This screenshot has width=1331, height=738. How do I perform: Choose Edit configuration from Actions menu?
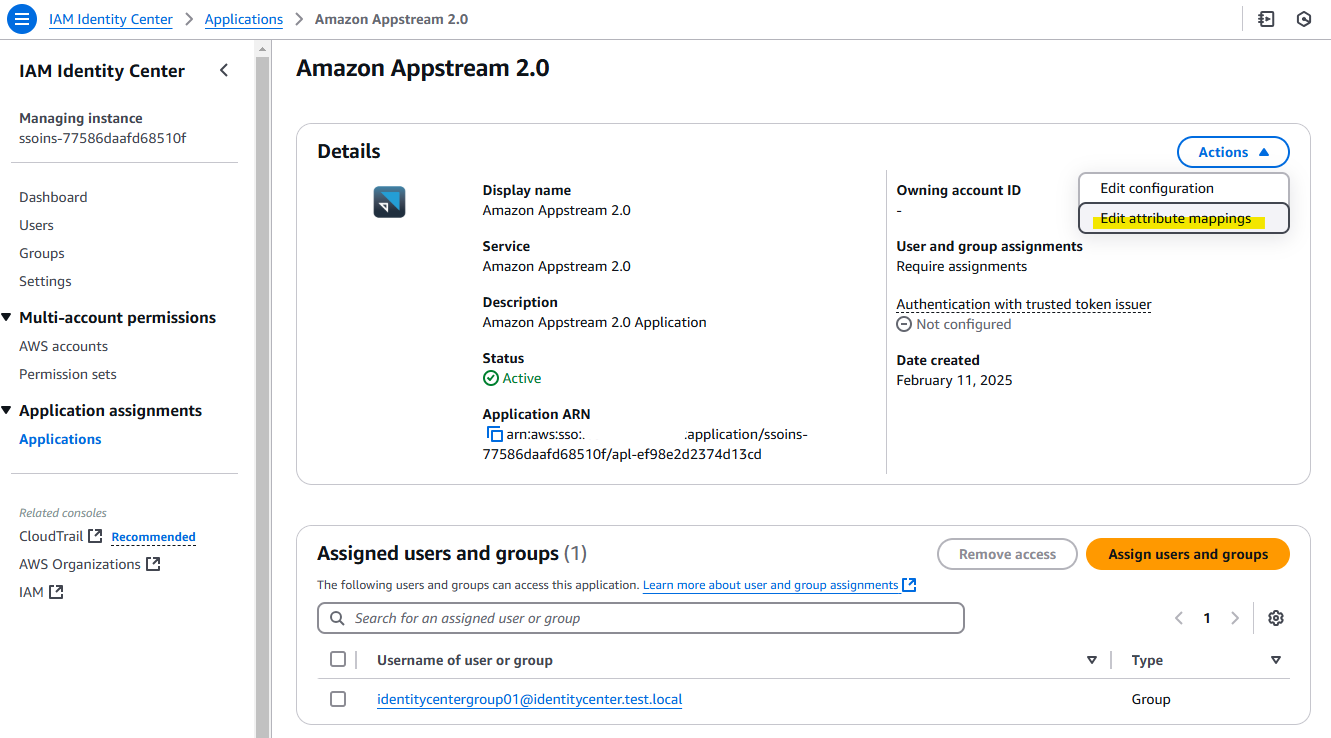tap(1157, 188)
